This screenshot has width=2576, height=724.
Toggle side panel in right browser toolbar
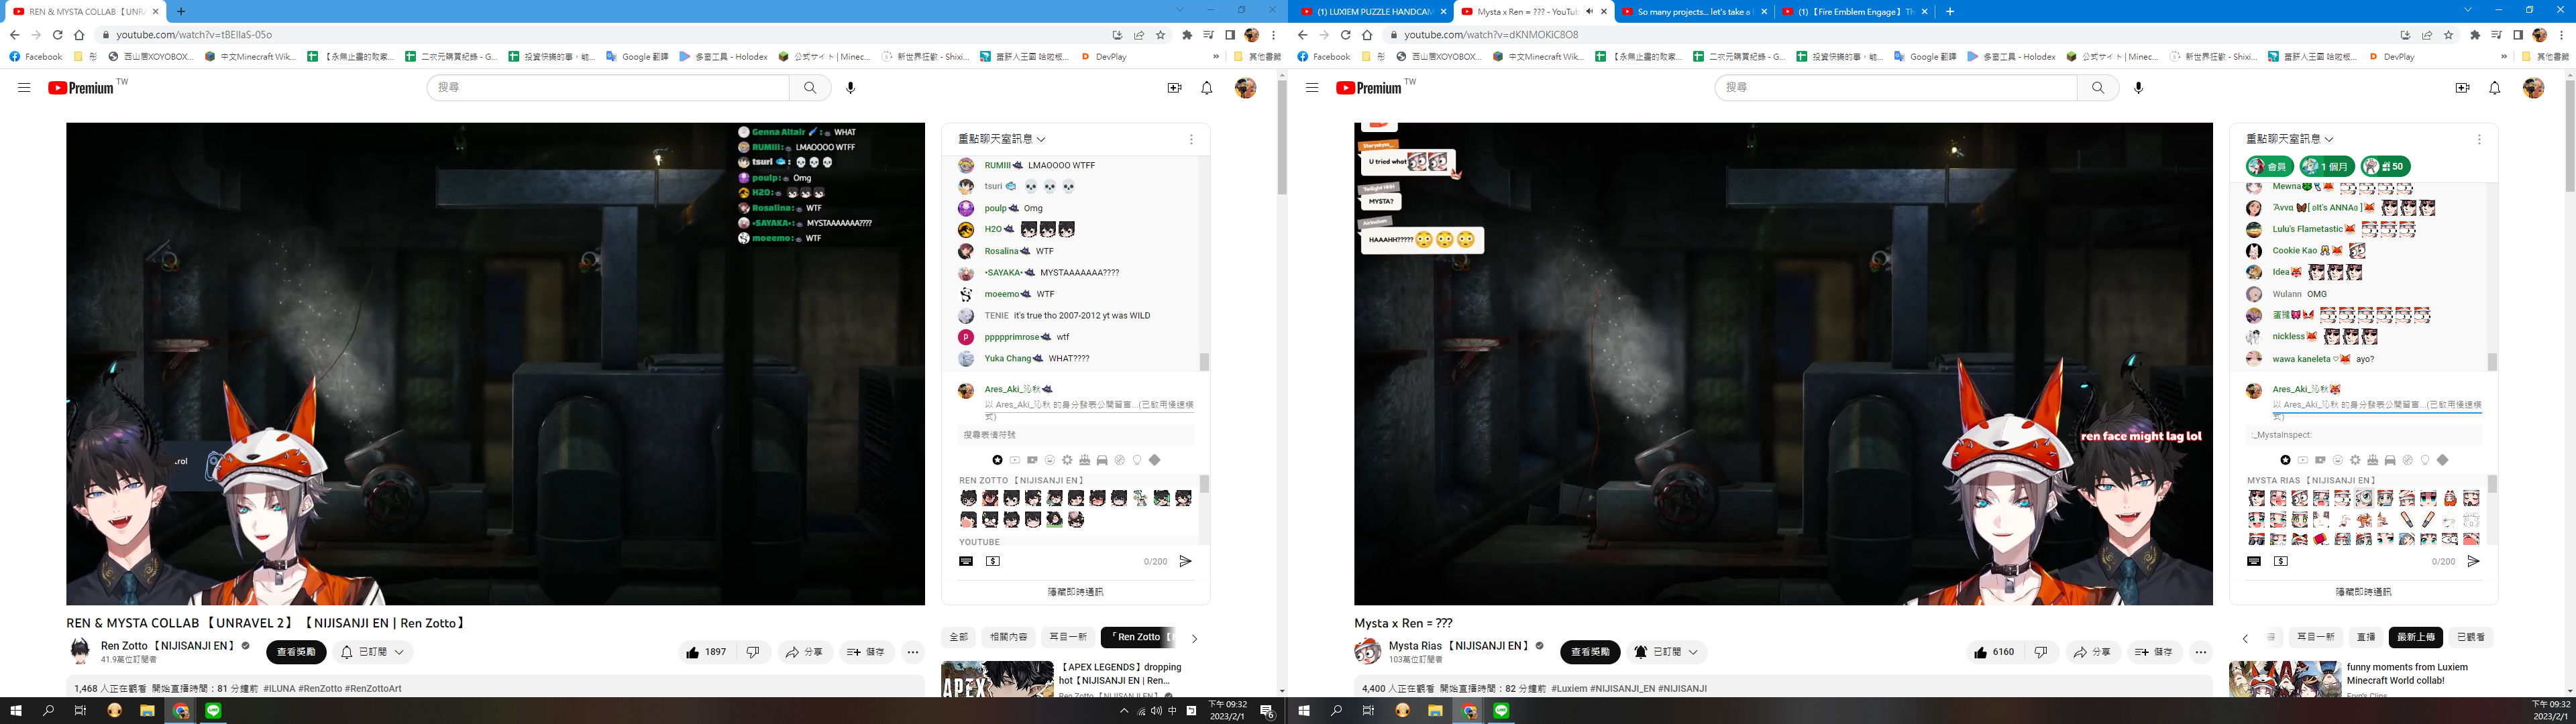pos(2518,35)
